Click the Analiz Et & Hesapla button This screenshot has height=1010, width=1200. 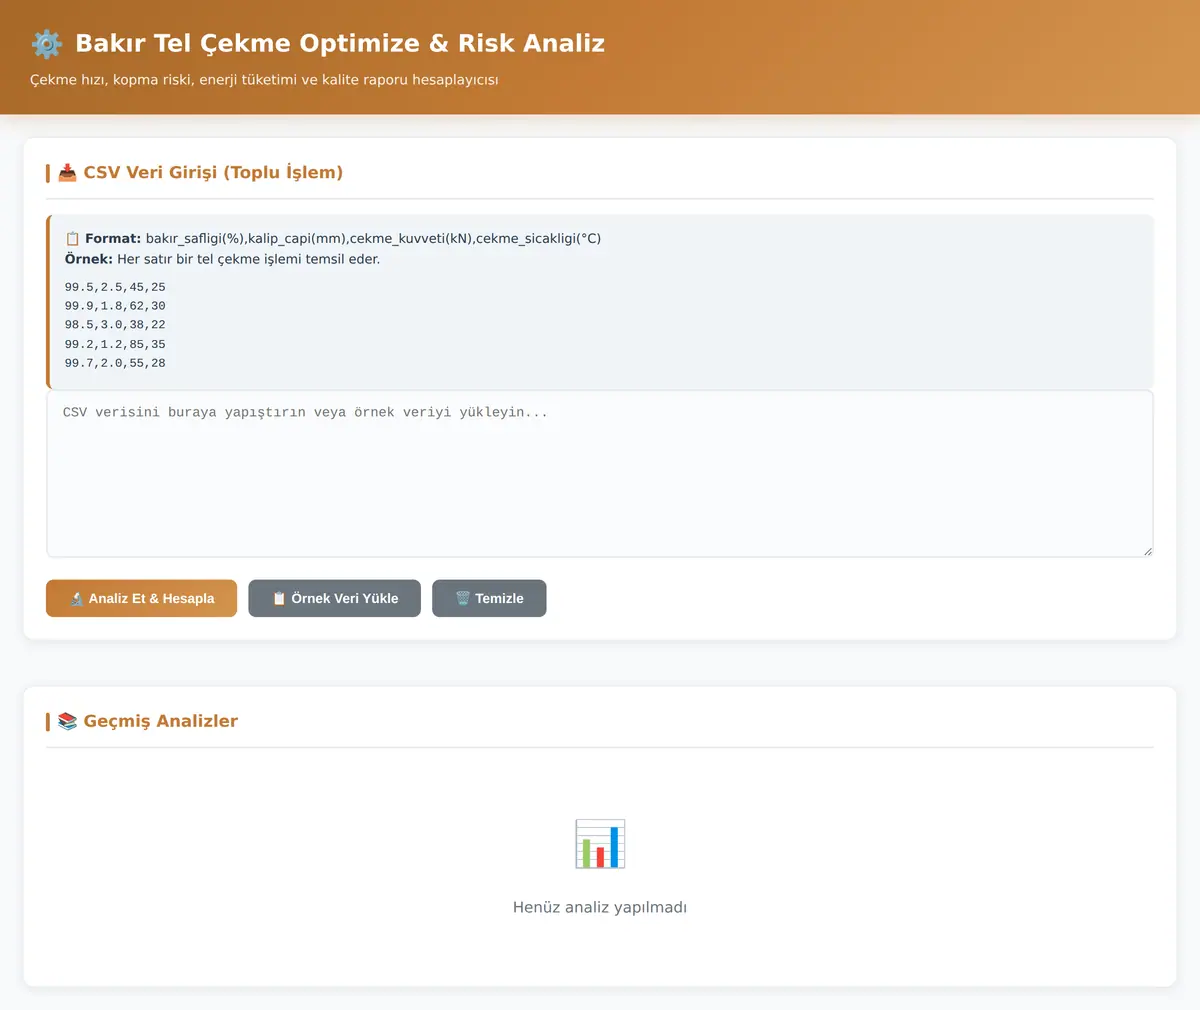click(x=141, y=598)
